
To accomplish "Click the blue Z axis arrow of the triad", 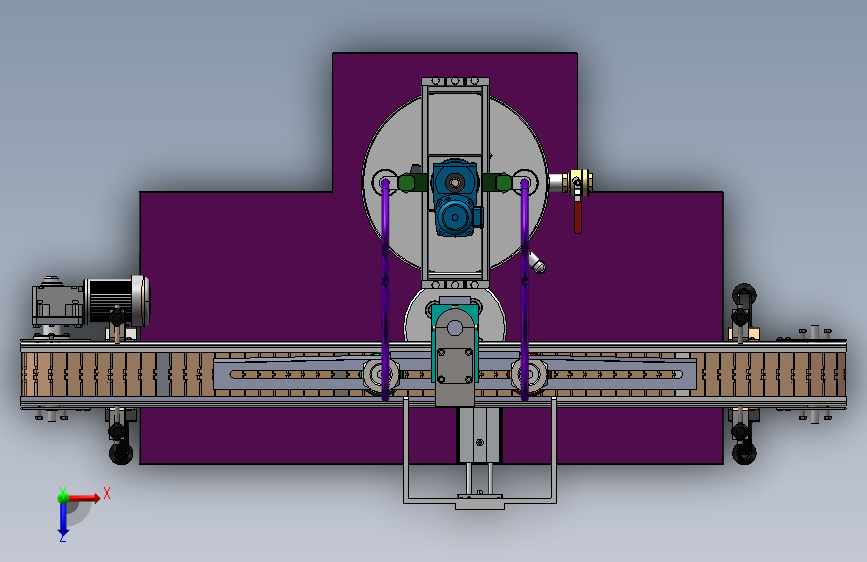I will pyautogui.click(x=63, y=520).
